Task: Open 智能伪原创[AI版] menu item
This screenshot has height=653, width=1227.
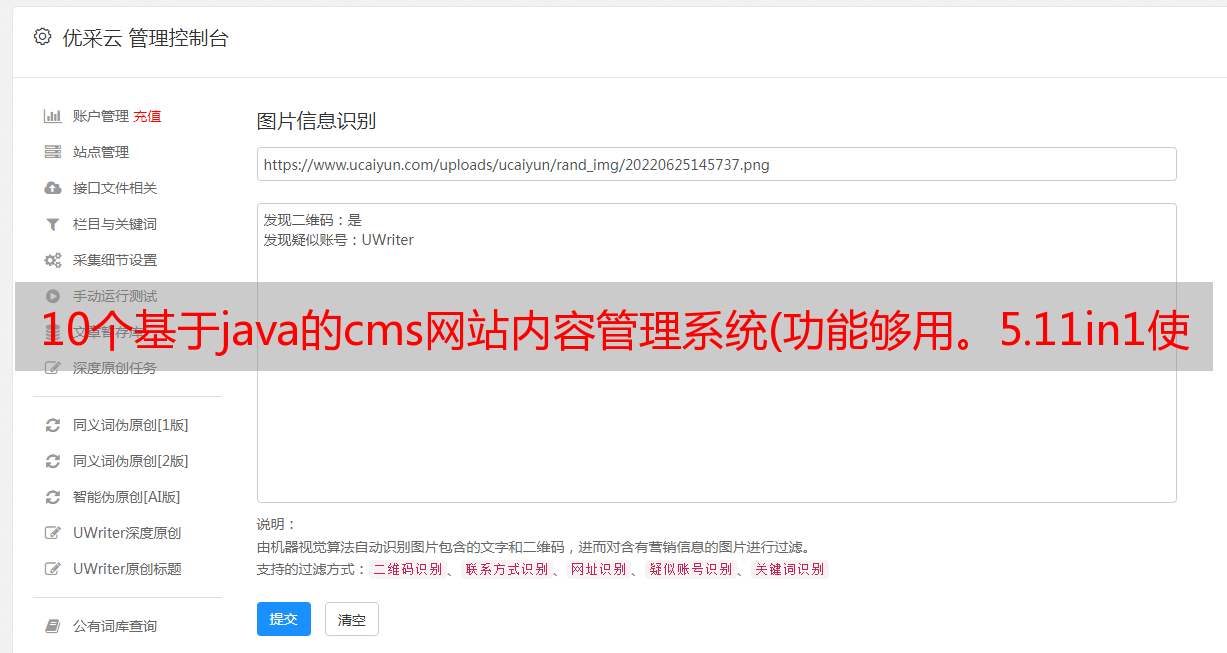Action: pos(126,497)
